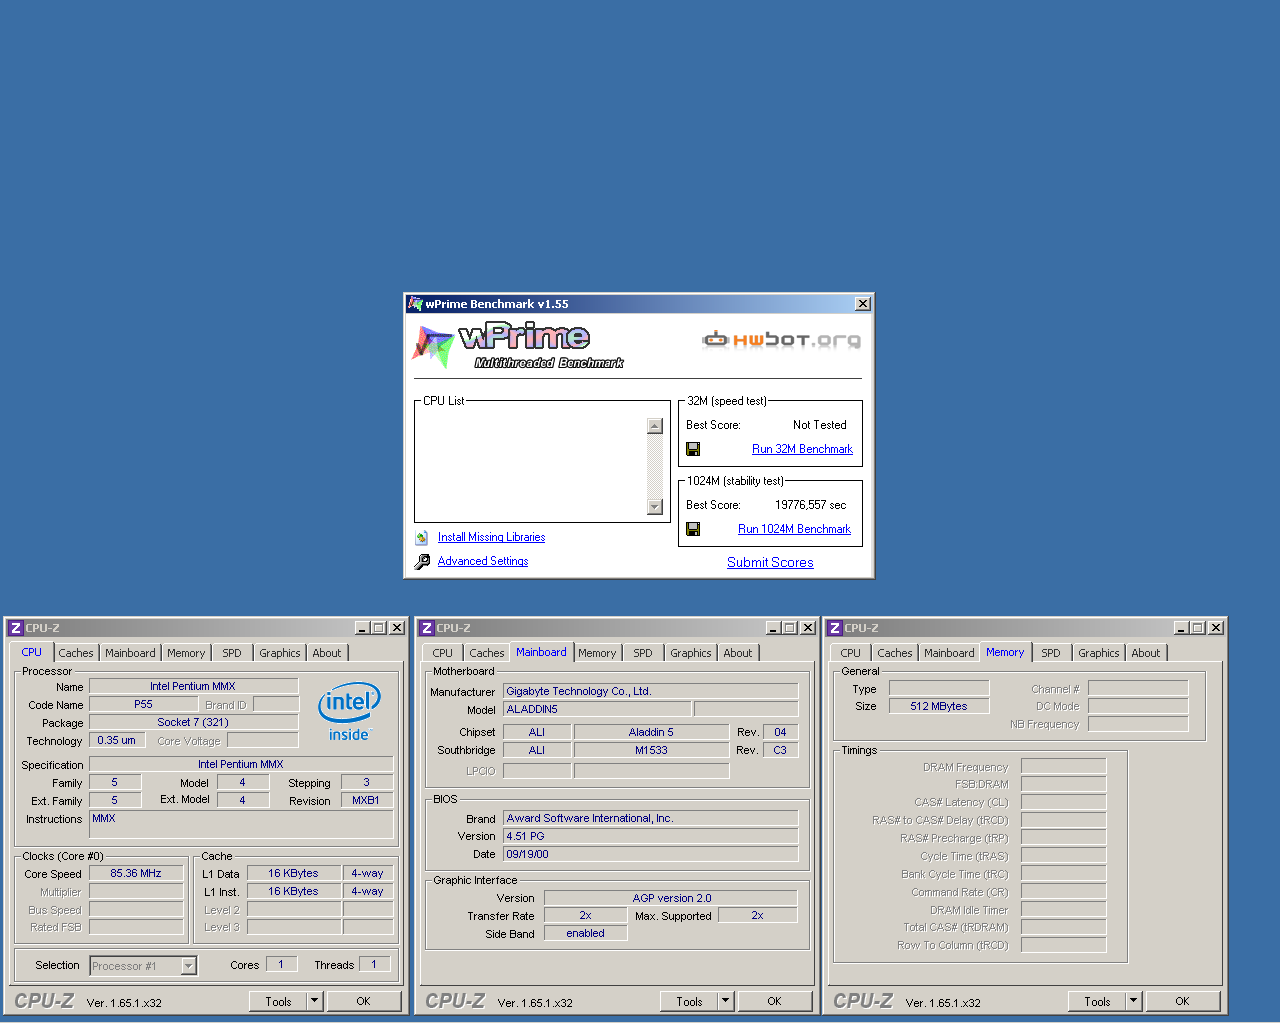This screenshot has height=1024, width=1280.
Task: Click Submit Scores link
Action: tap(770, 562)
